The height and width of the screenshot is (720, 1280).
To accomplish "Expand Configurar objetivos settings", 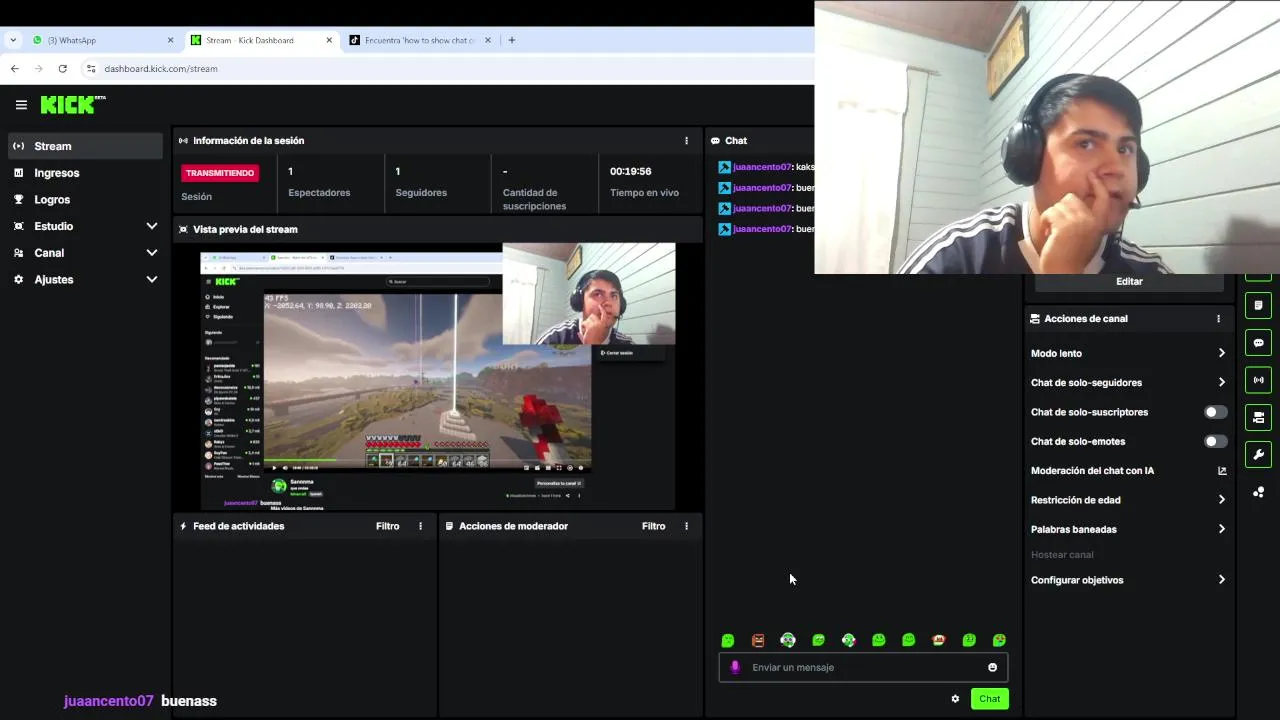I will pyautogui.click(x=1128, y=580).
